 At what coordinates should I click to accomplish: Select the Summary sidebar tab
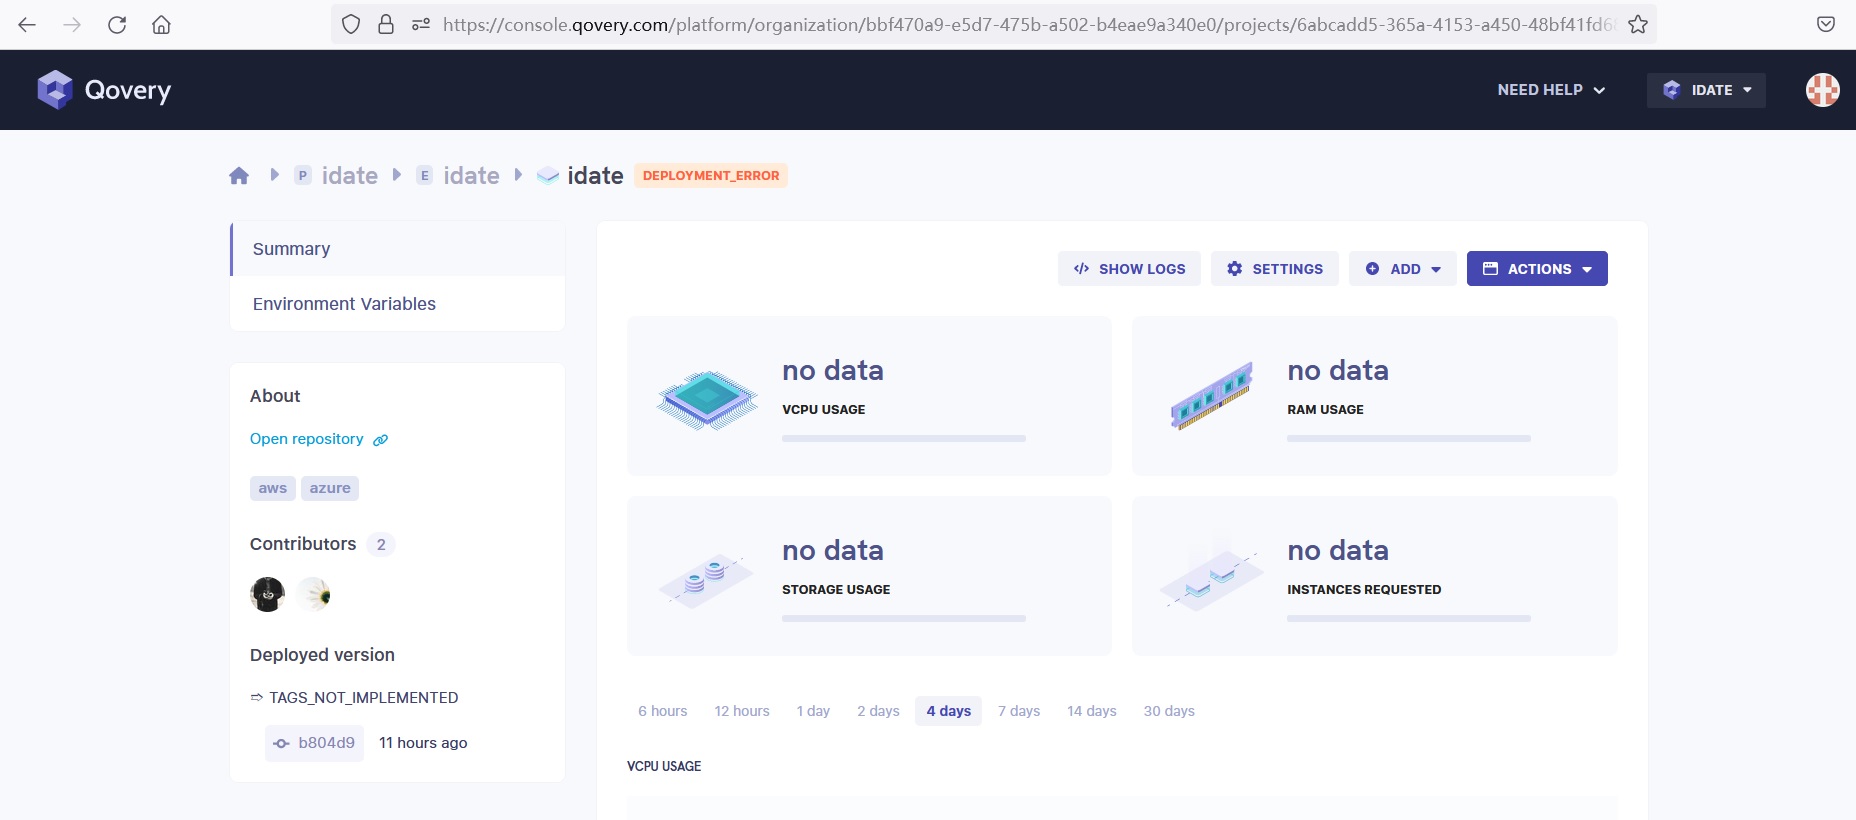[398, 249]
